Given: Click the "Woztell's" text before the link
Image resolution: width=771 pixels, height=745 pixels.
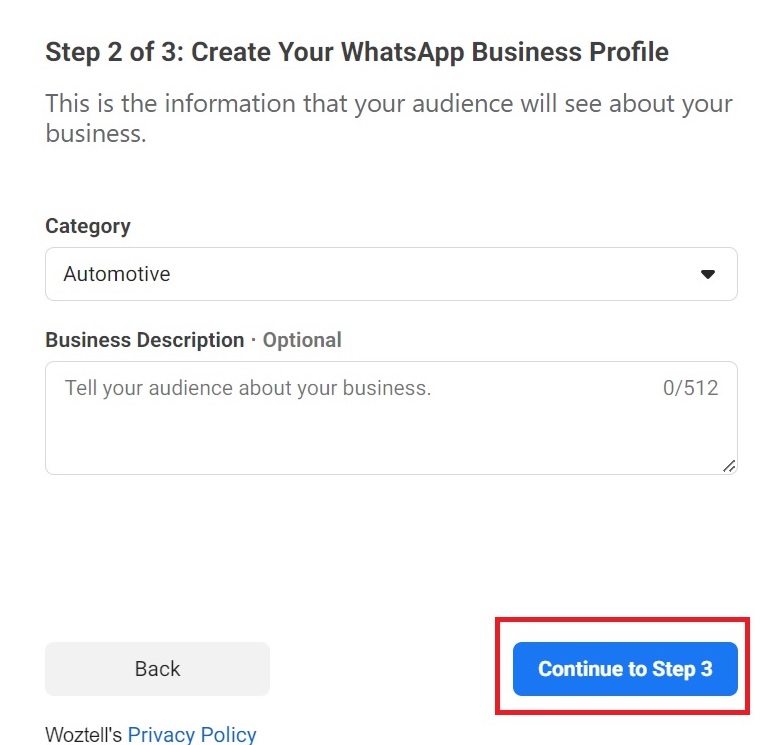Looking at the screenshot, I should (84, 735).
